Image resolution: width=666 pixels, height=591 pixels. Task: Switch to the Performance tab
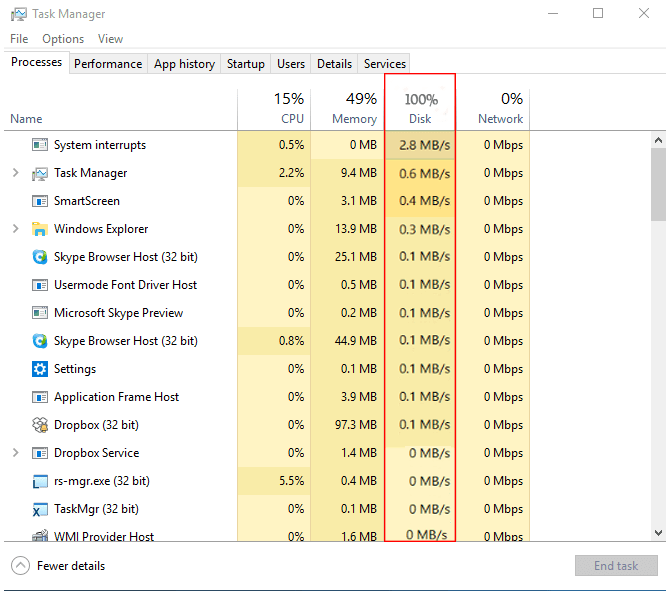click(108, 64)
